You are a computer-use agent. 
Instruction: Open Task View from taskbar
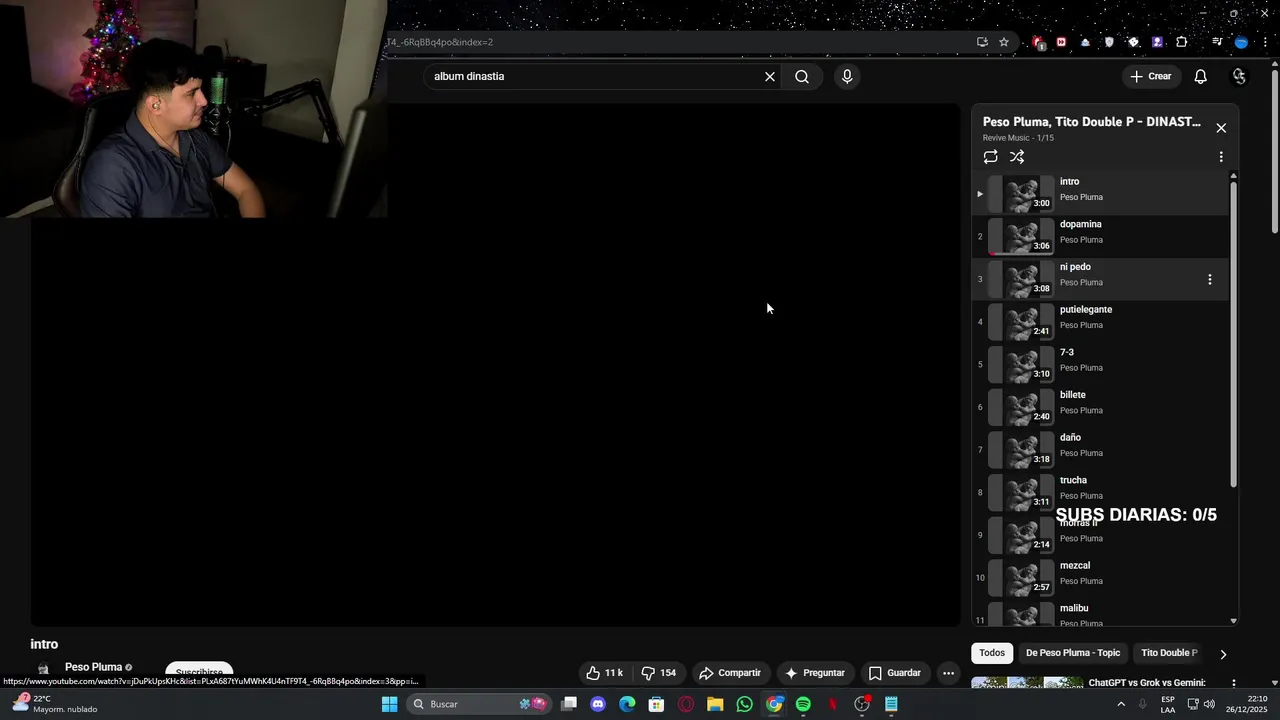pos(569,704)
